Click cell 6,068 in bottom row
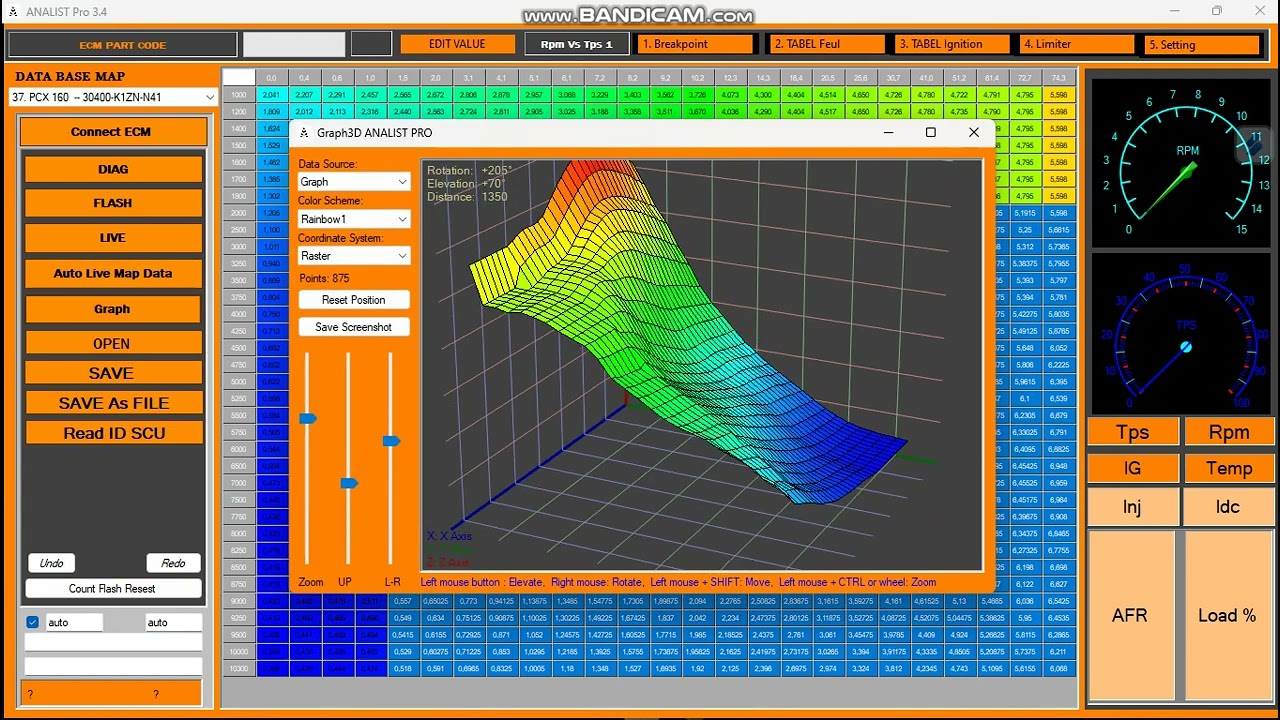Image resolution: width=1280 pixels, height=720 pixels. pos(1059,669)
